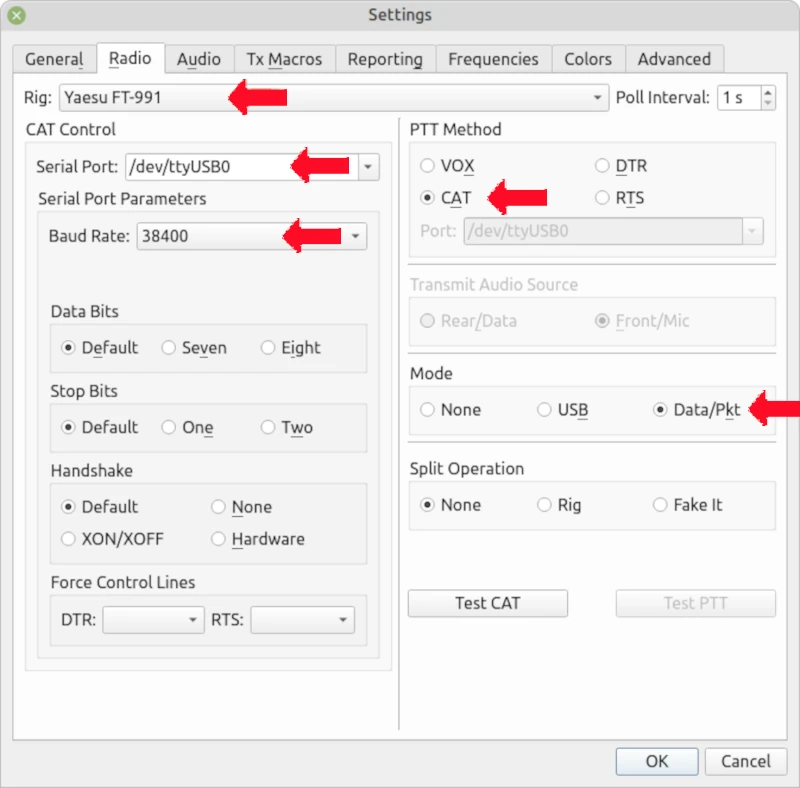Select Two stop bits
The width and height of the screenshot is (800, 788).
[x=268, y=428]
